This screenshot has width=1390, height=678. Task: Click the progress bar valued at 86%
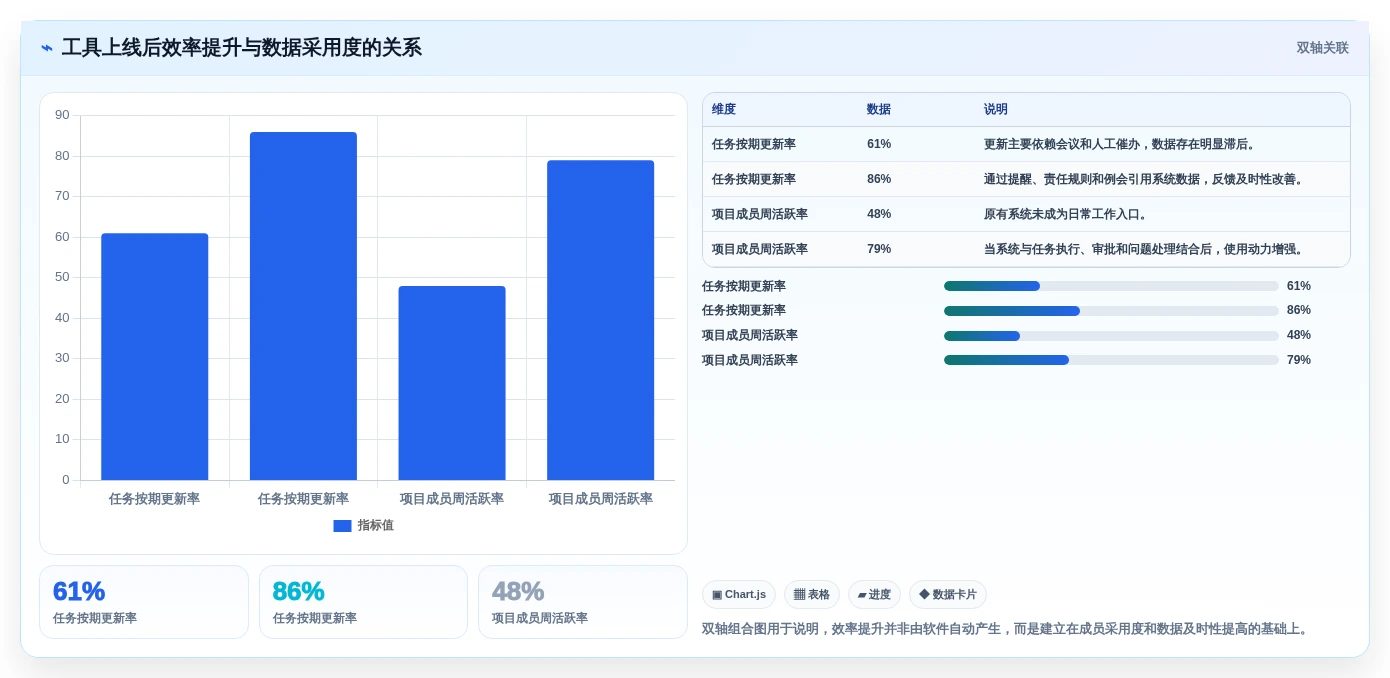(1111, 311)
